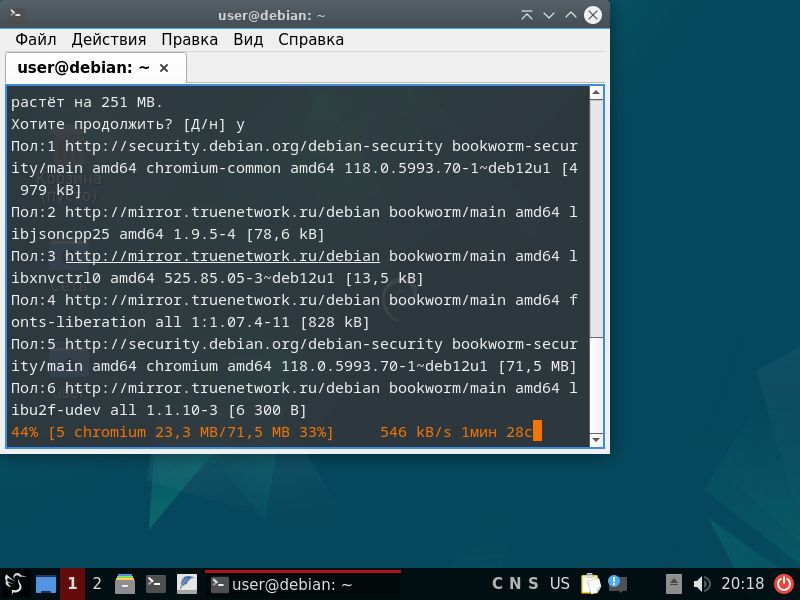Open the Файл menu
The height and width of the screenshot is (600, 800).
(x=35, y=40)
